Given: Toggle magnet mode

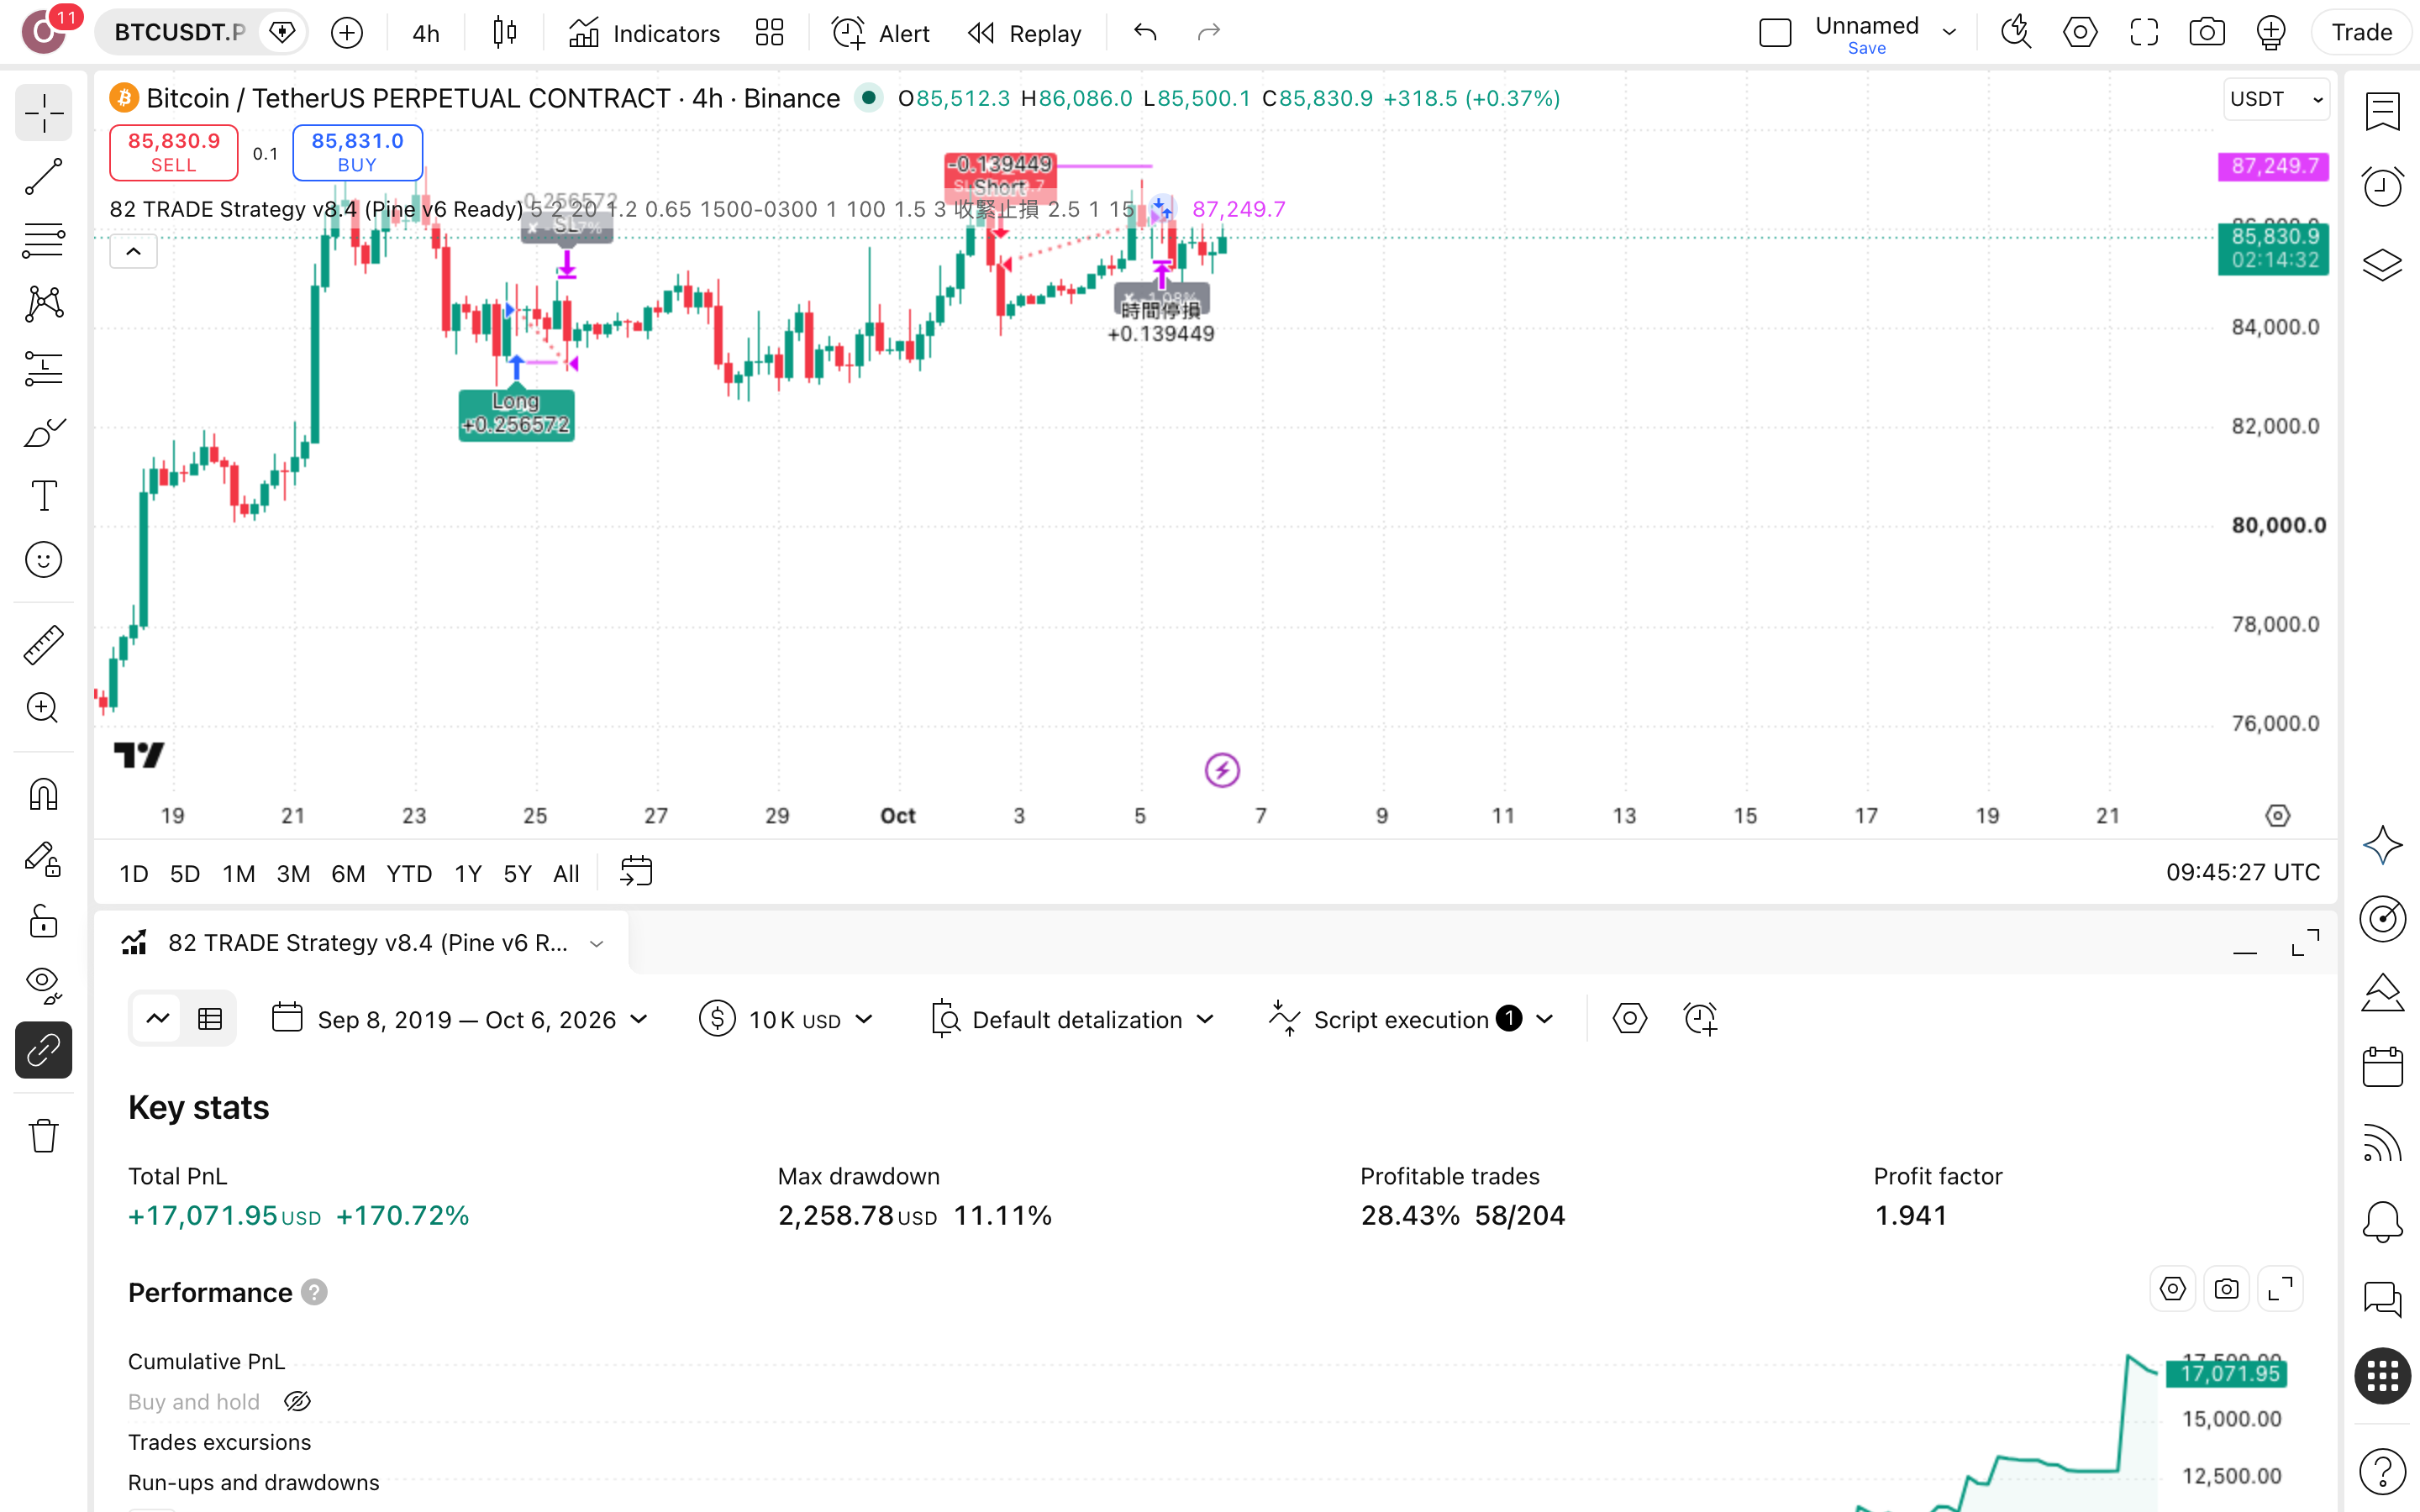Looking at the screenshot, I should tap(43, 794).
